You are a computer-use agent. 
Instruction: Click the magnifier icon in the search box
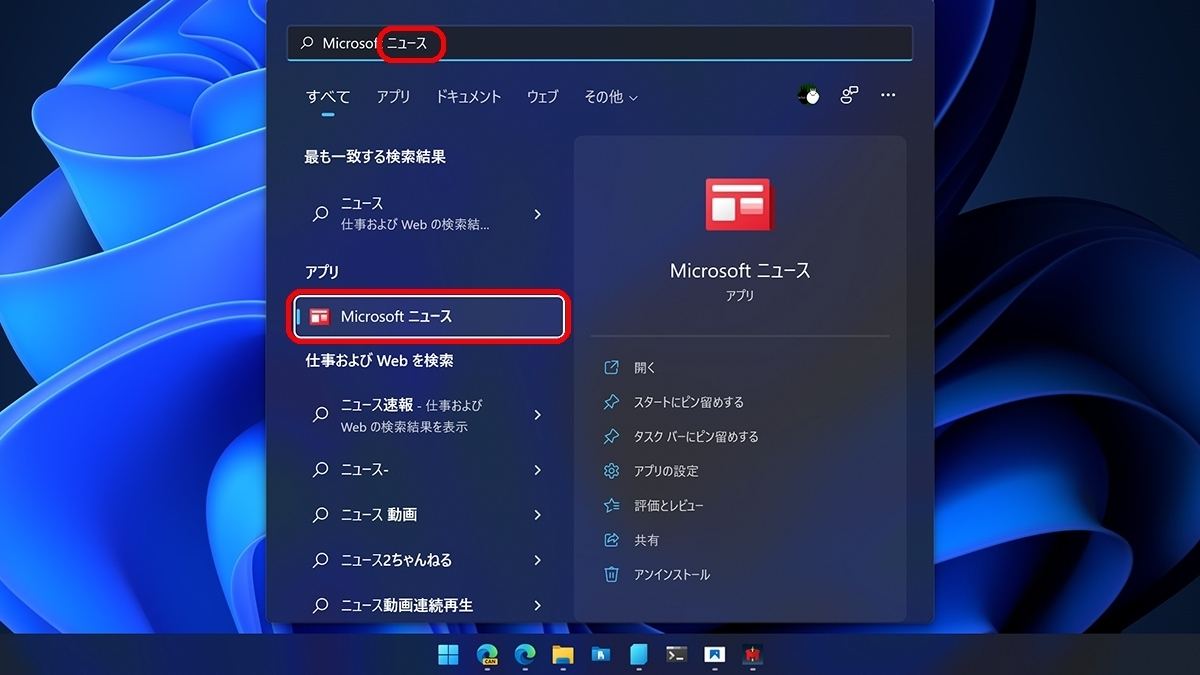307,43
